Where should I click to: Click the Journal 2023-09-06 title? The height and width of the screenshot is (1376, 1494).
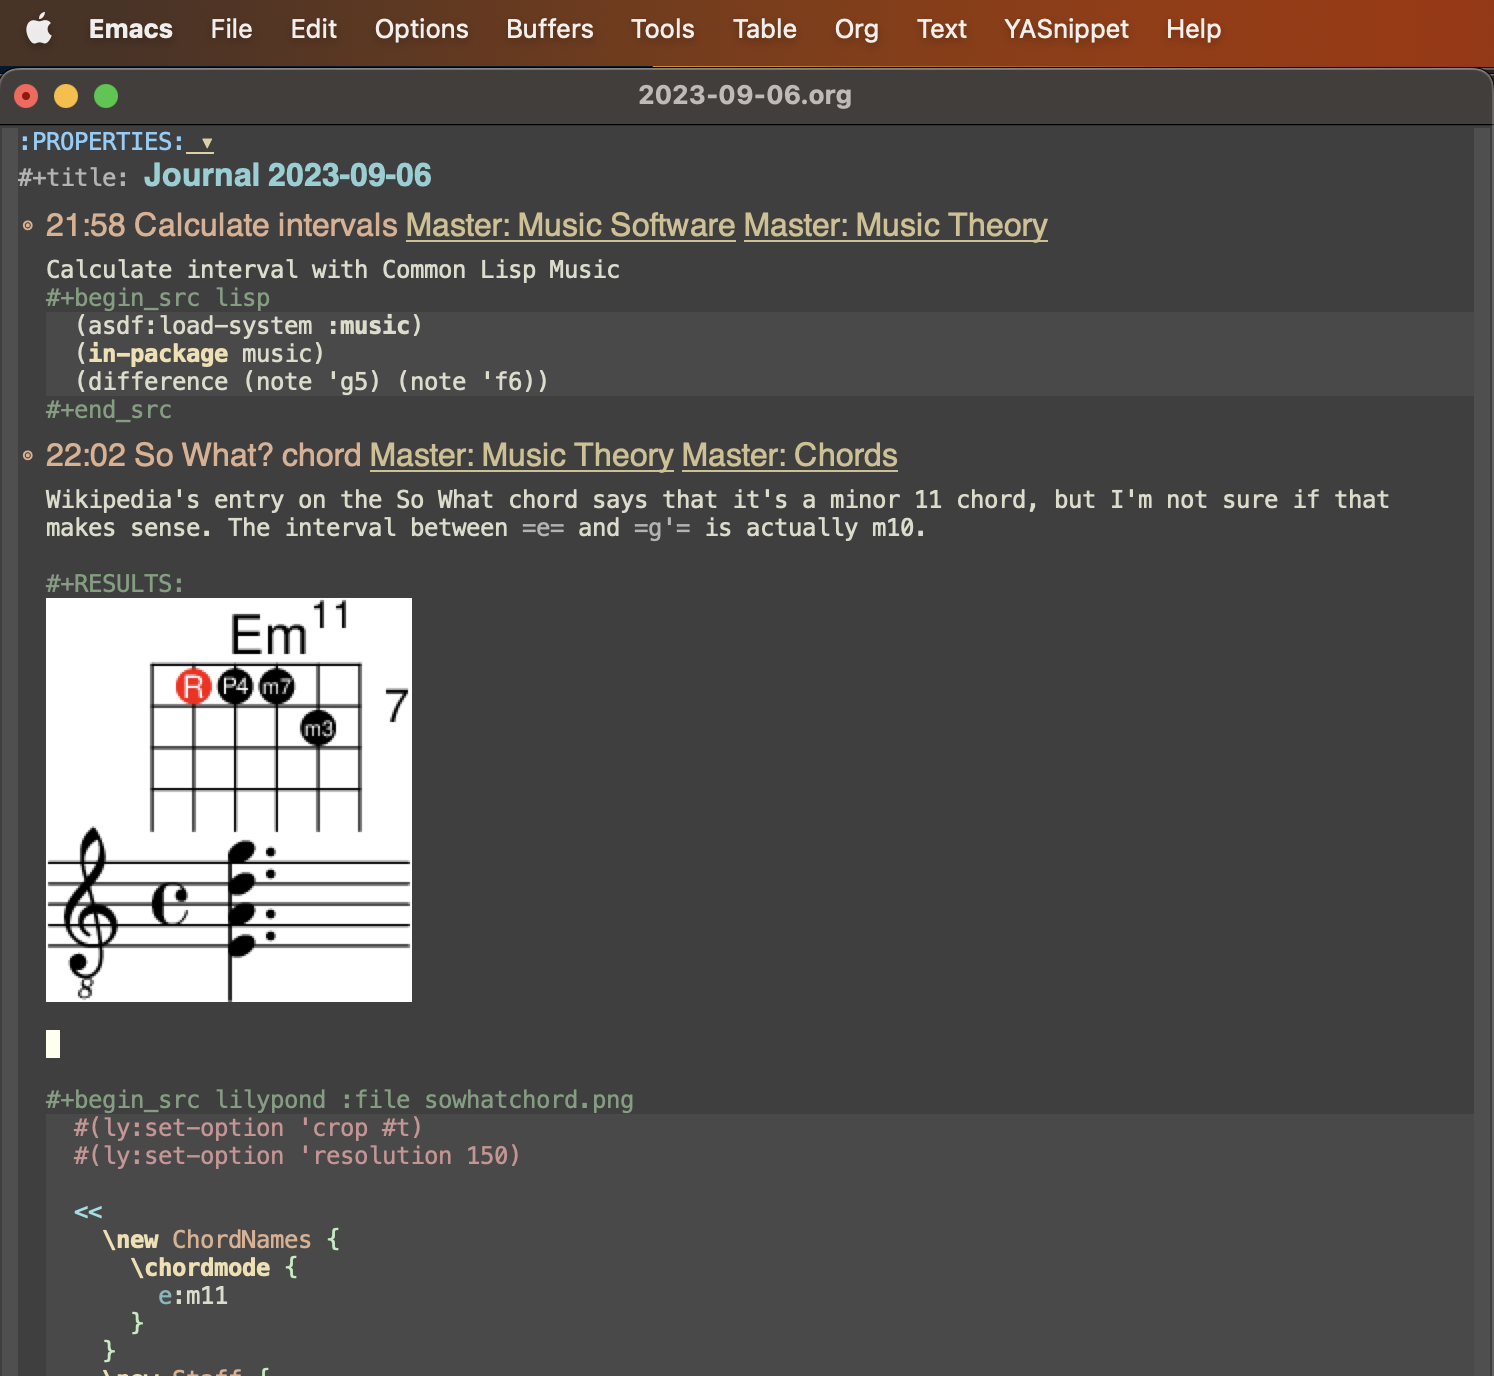pos(287,176)
